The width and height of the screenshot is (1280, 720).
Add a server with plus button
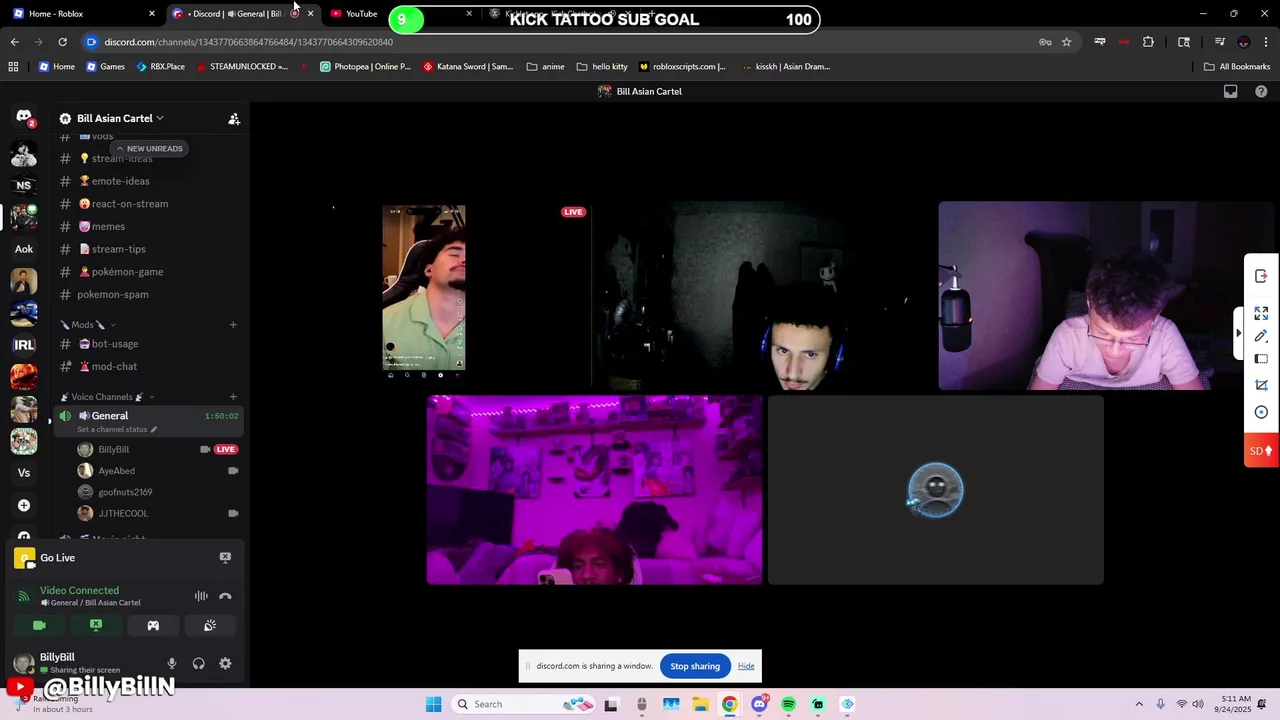24,505
